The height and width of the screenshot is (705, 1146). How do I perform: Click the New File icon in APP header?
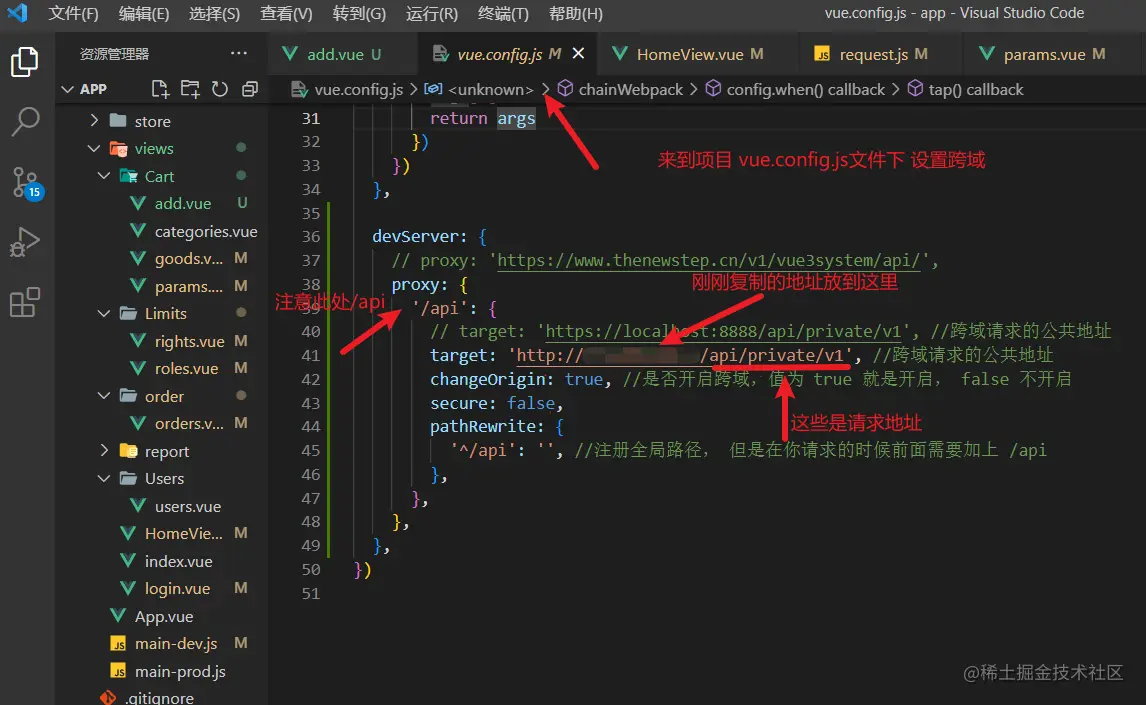(159, 89)
